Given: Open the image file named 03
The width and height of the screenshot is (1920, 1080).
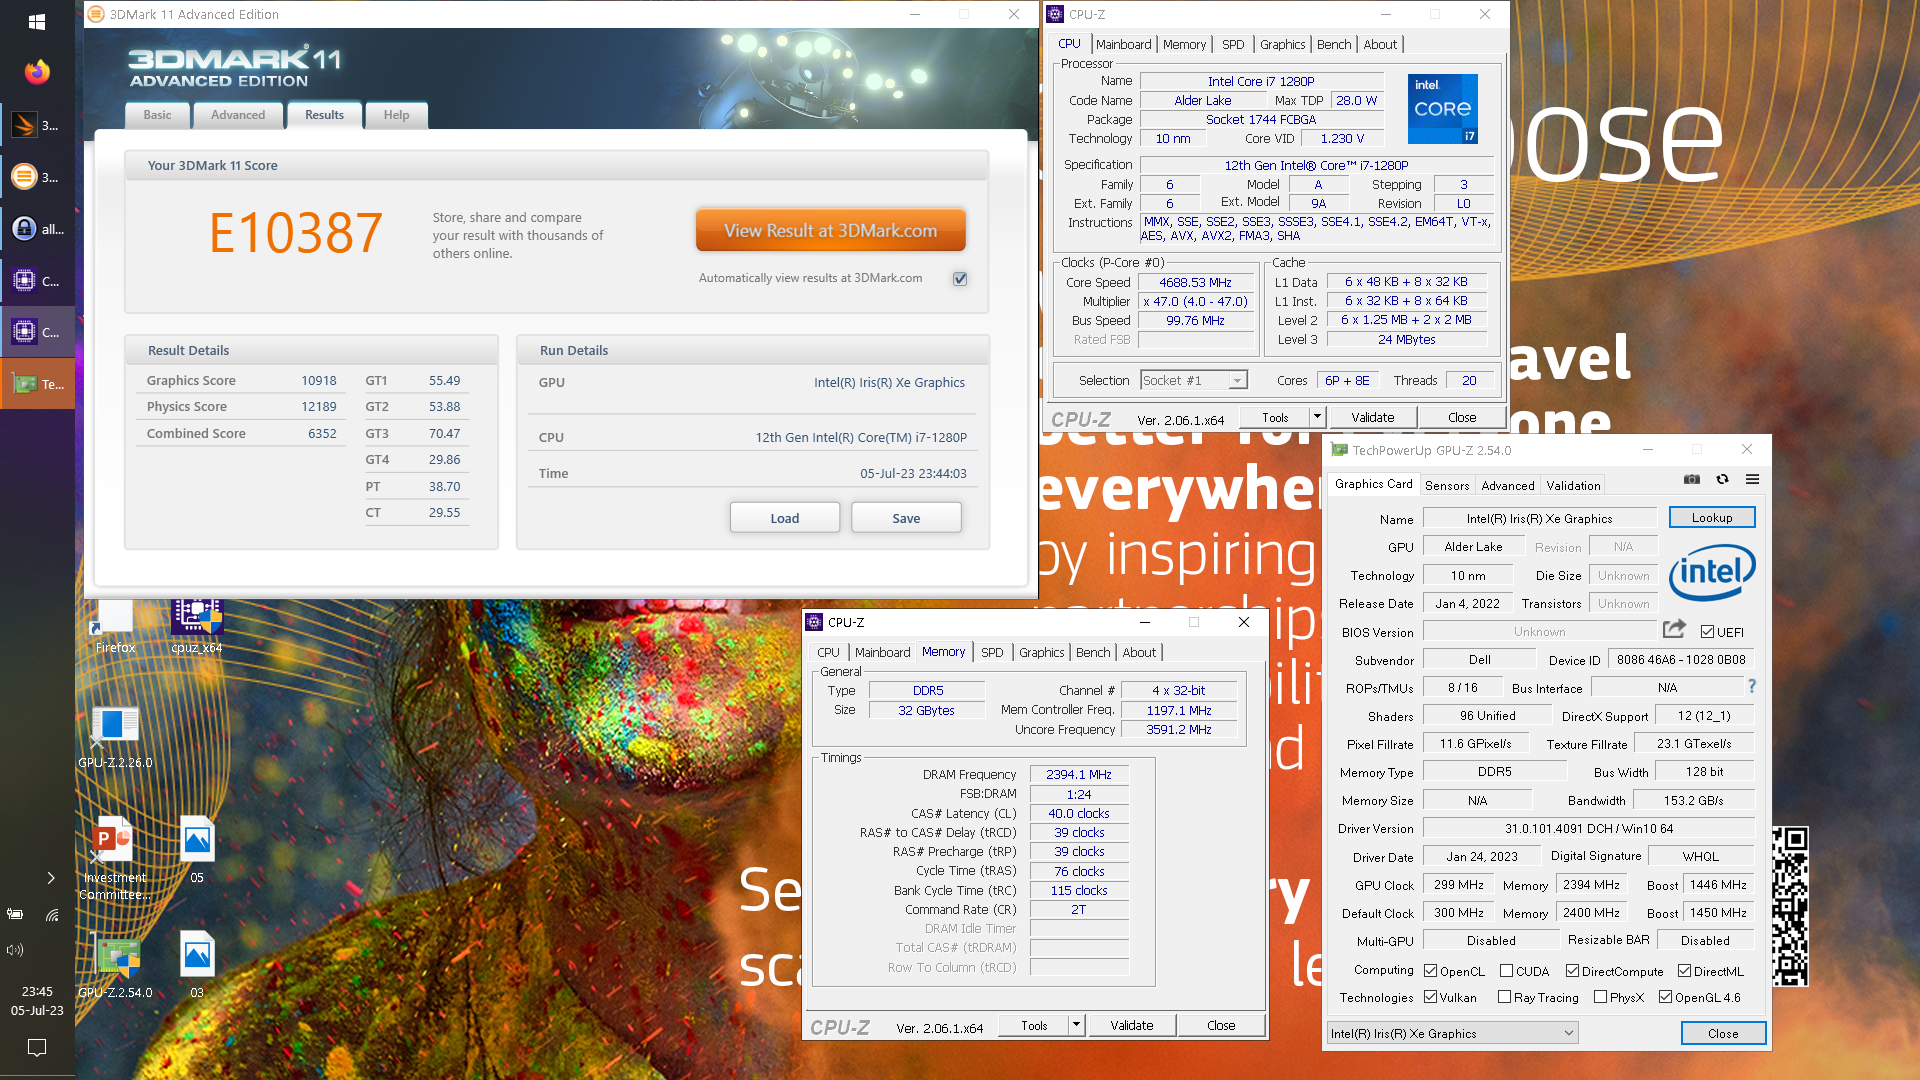Looking at the screenshot, I should [197, 965].
